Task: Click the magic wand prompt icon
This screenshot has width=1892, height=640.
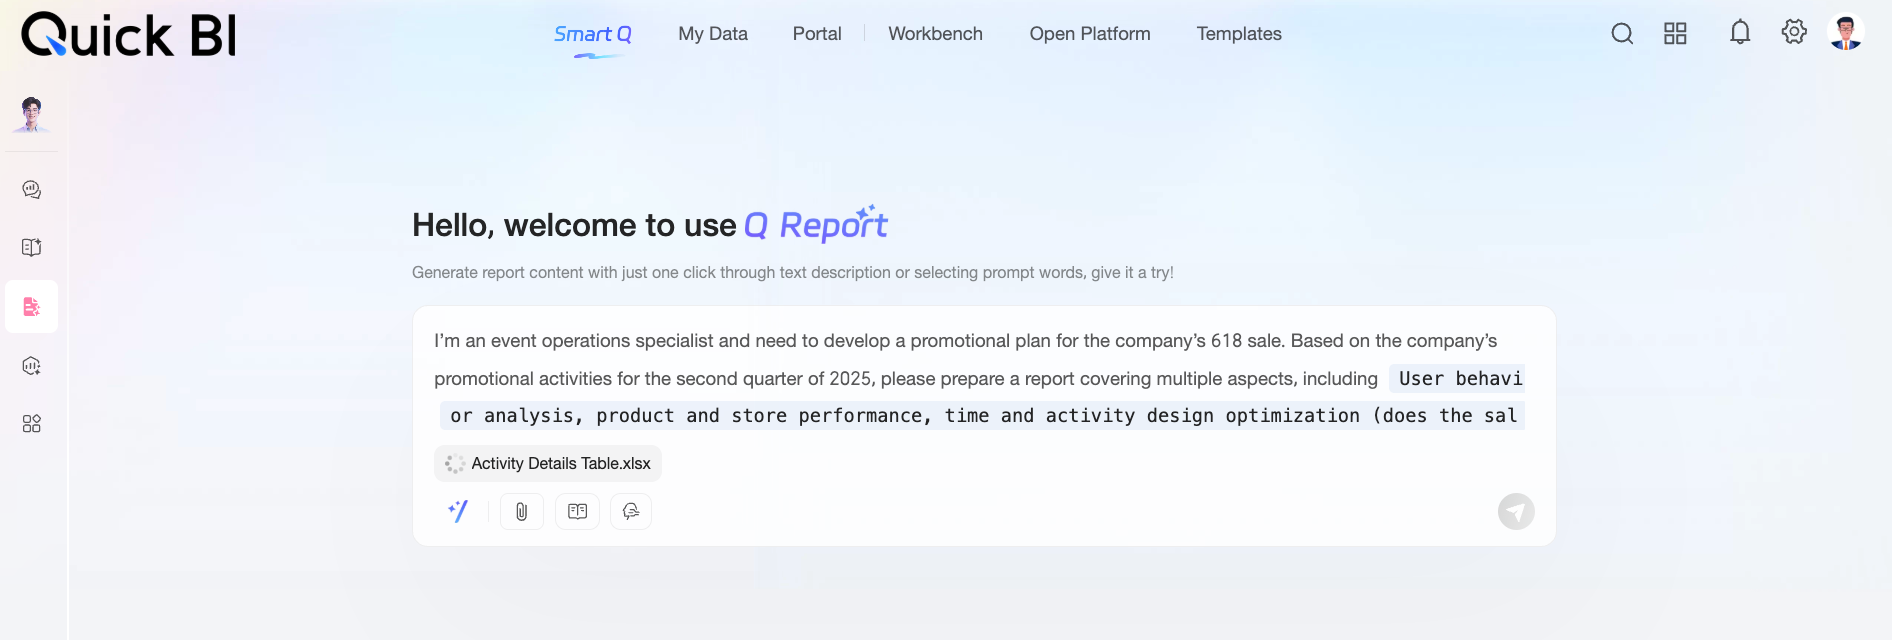Action: click(x=458, y=511)
